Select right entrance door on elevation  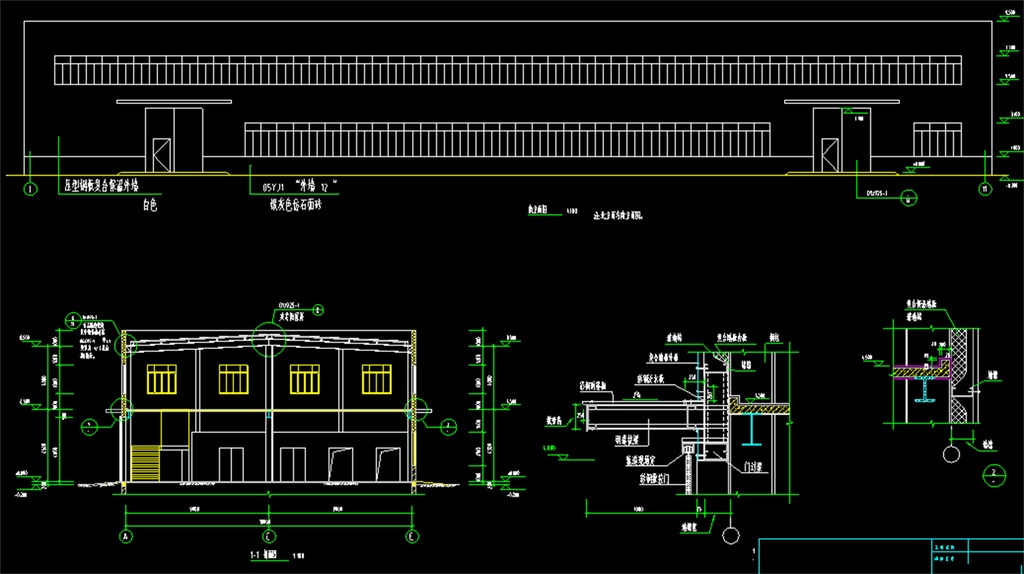[828, 154]
